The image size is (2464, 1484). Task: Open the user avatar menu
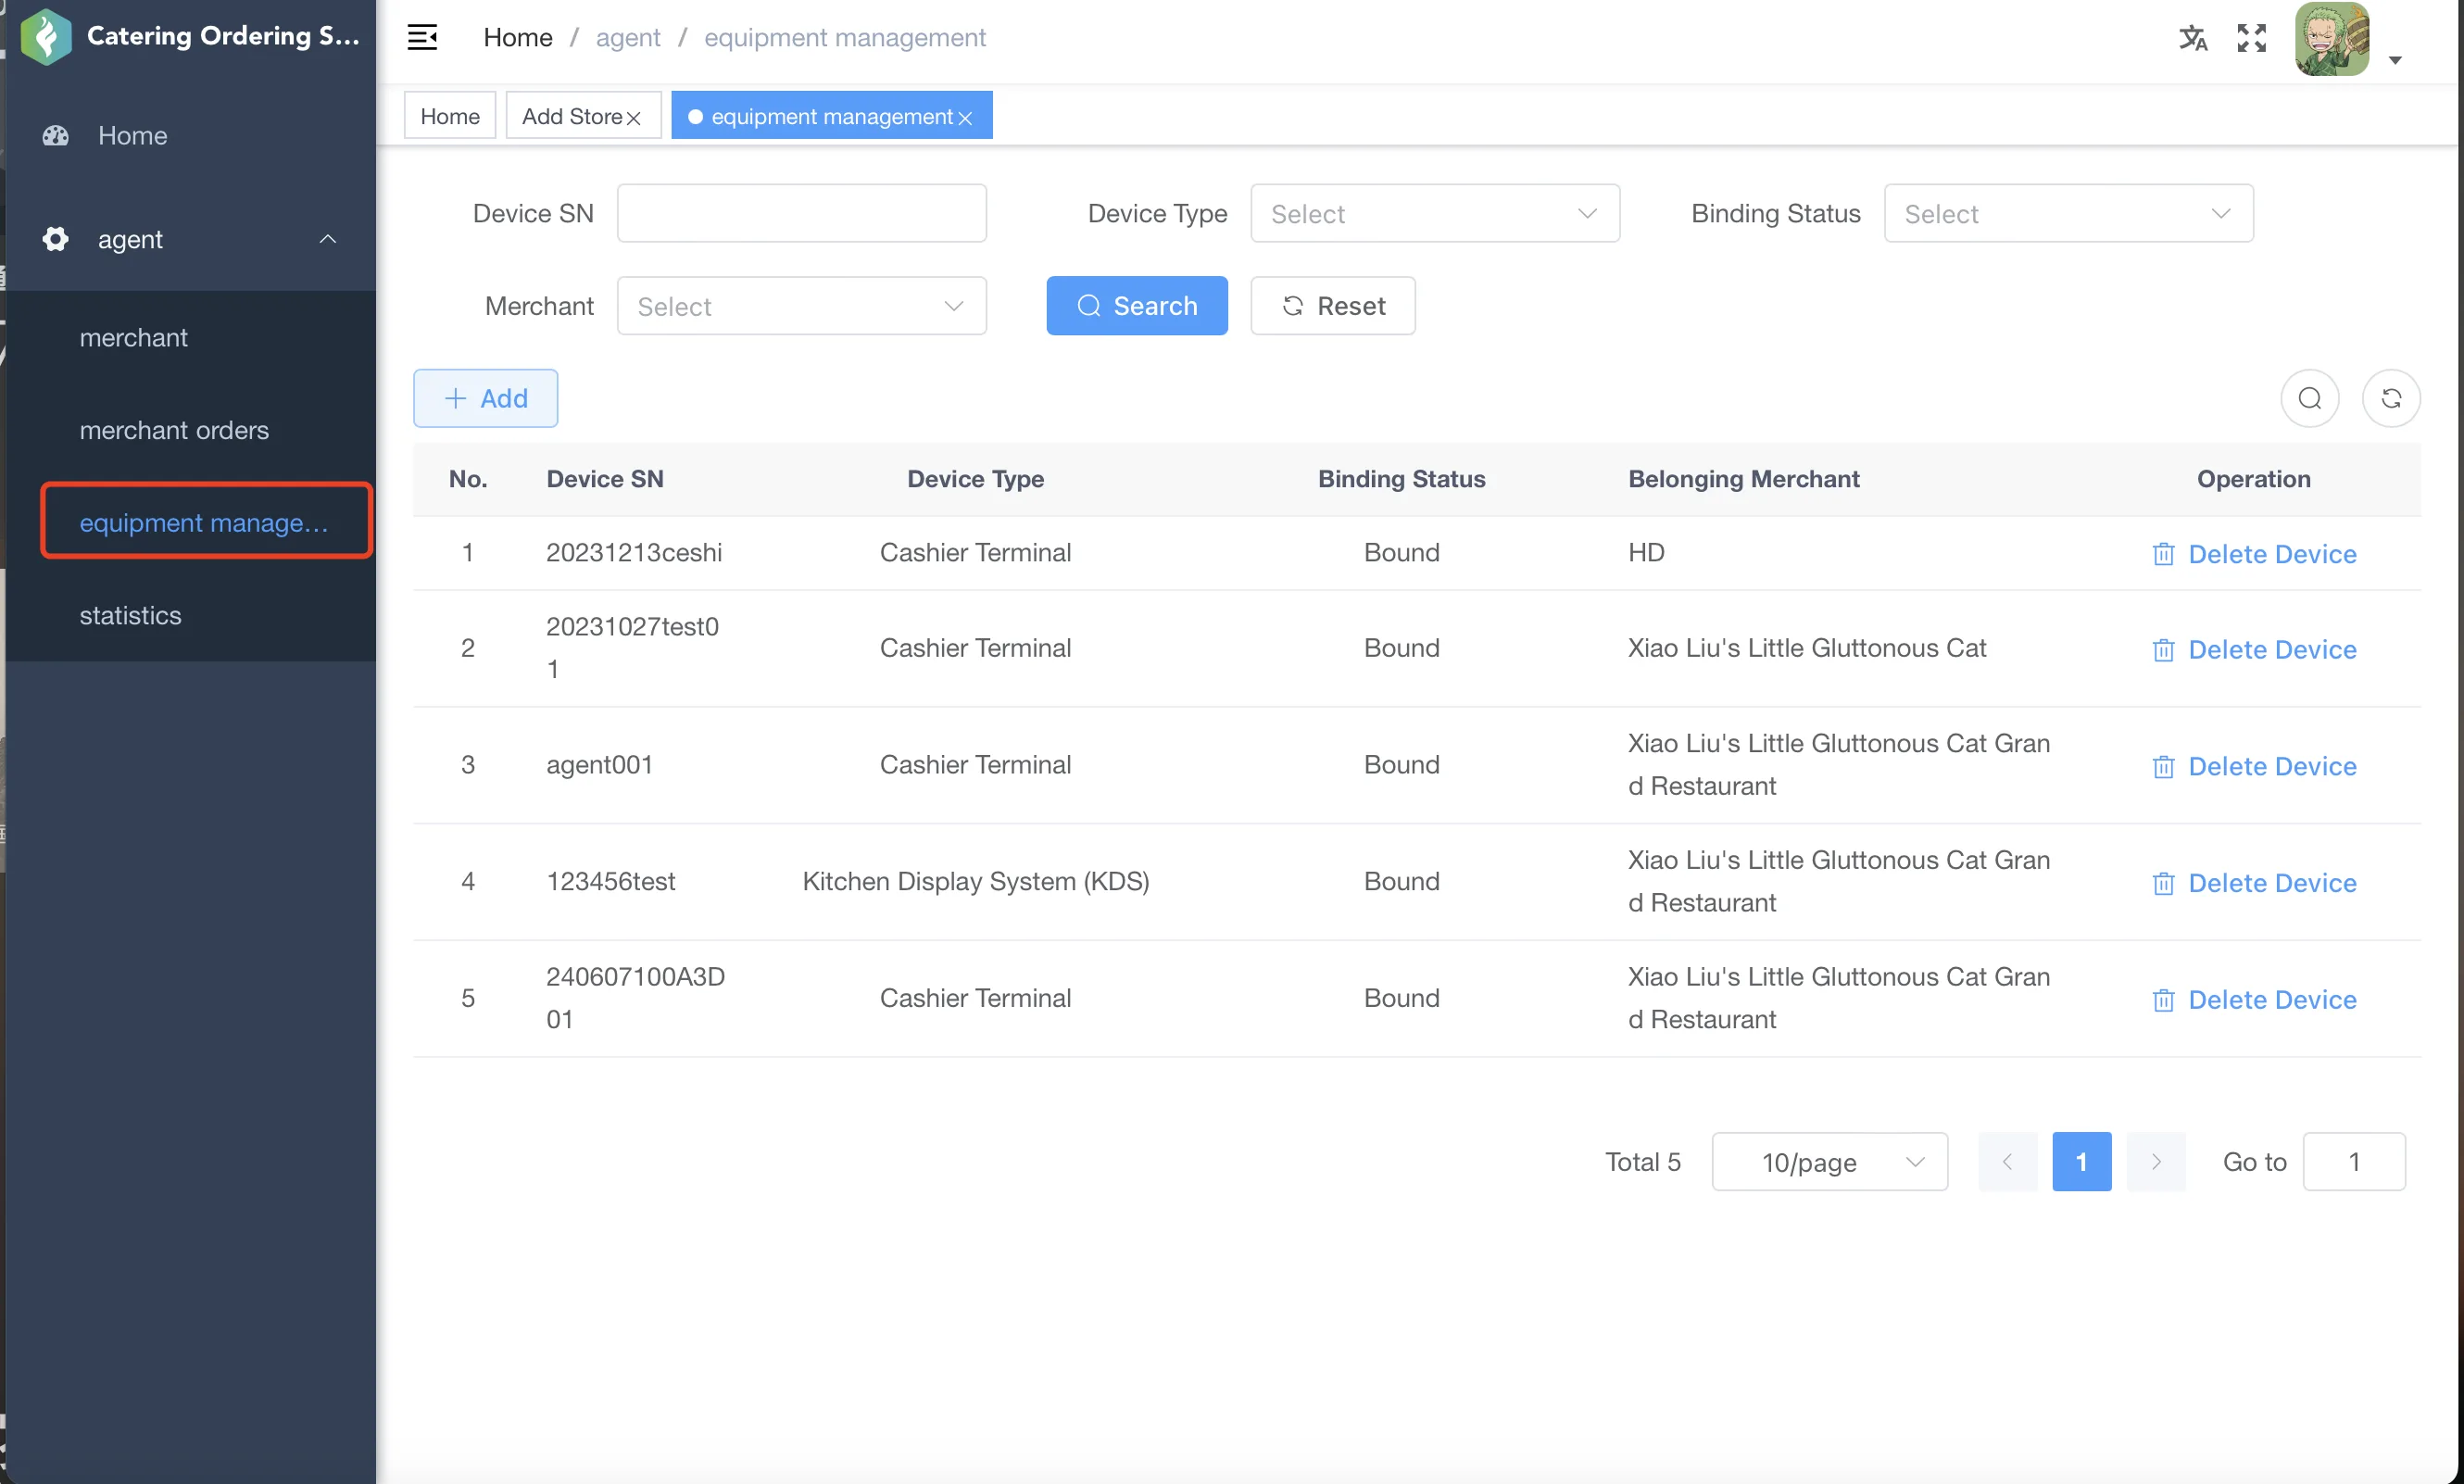coord(2332,39)
